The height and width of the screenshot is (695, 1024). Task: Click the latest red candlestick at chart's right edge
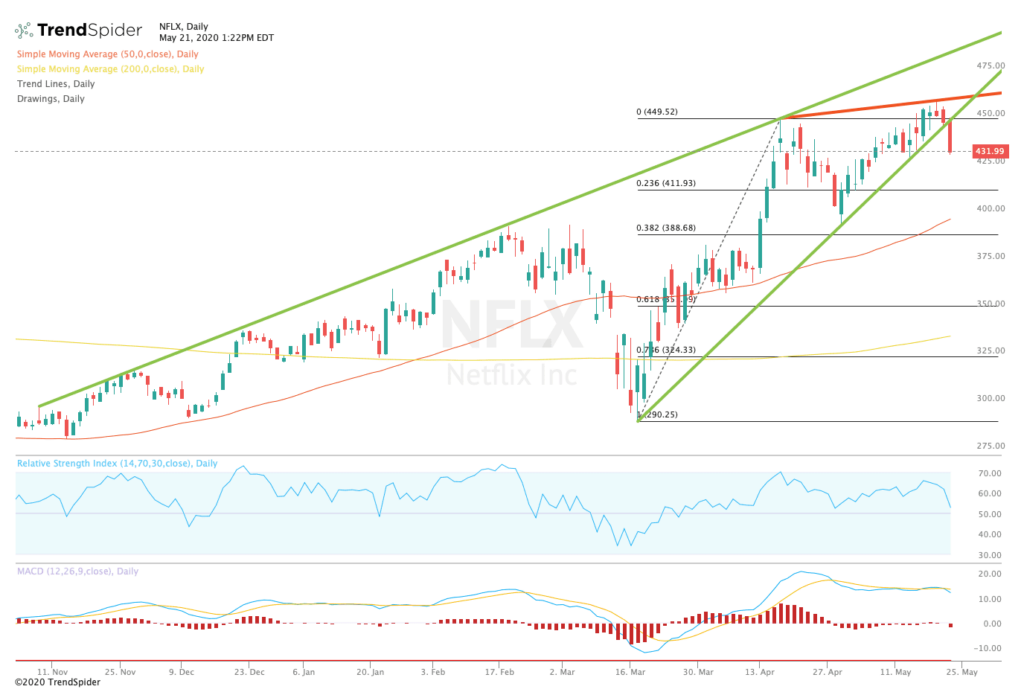coord(950,137)
